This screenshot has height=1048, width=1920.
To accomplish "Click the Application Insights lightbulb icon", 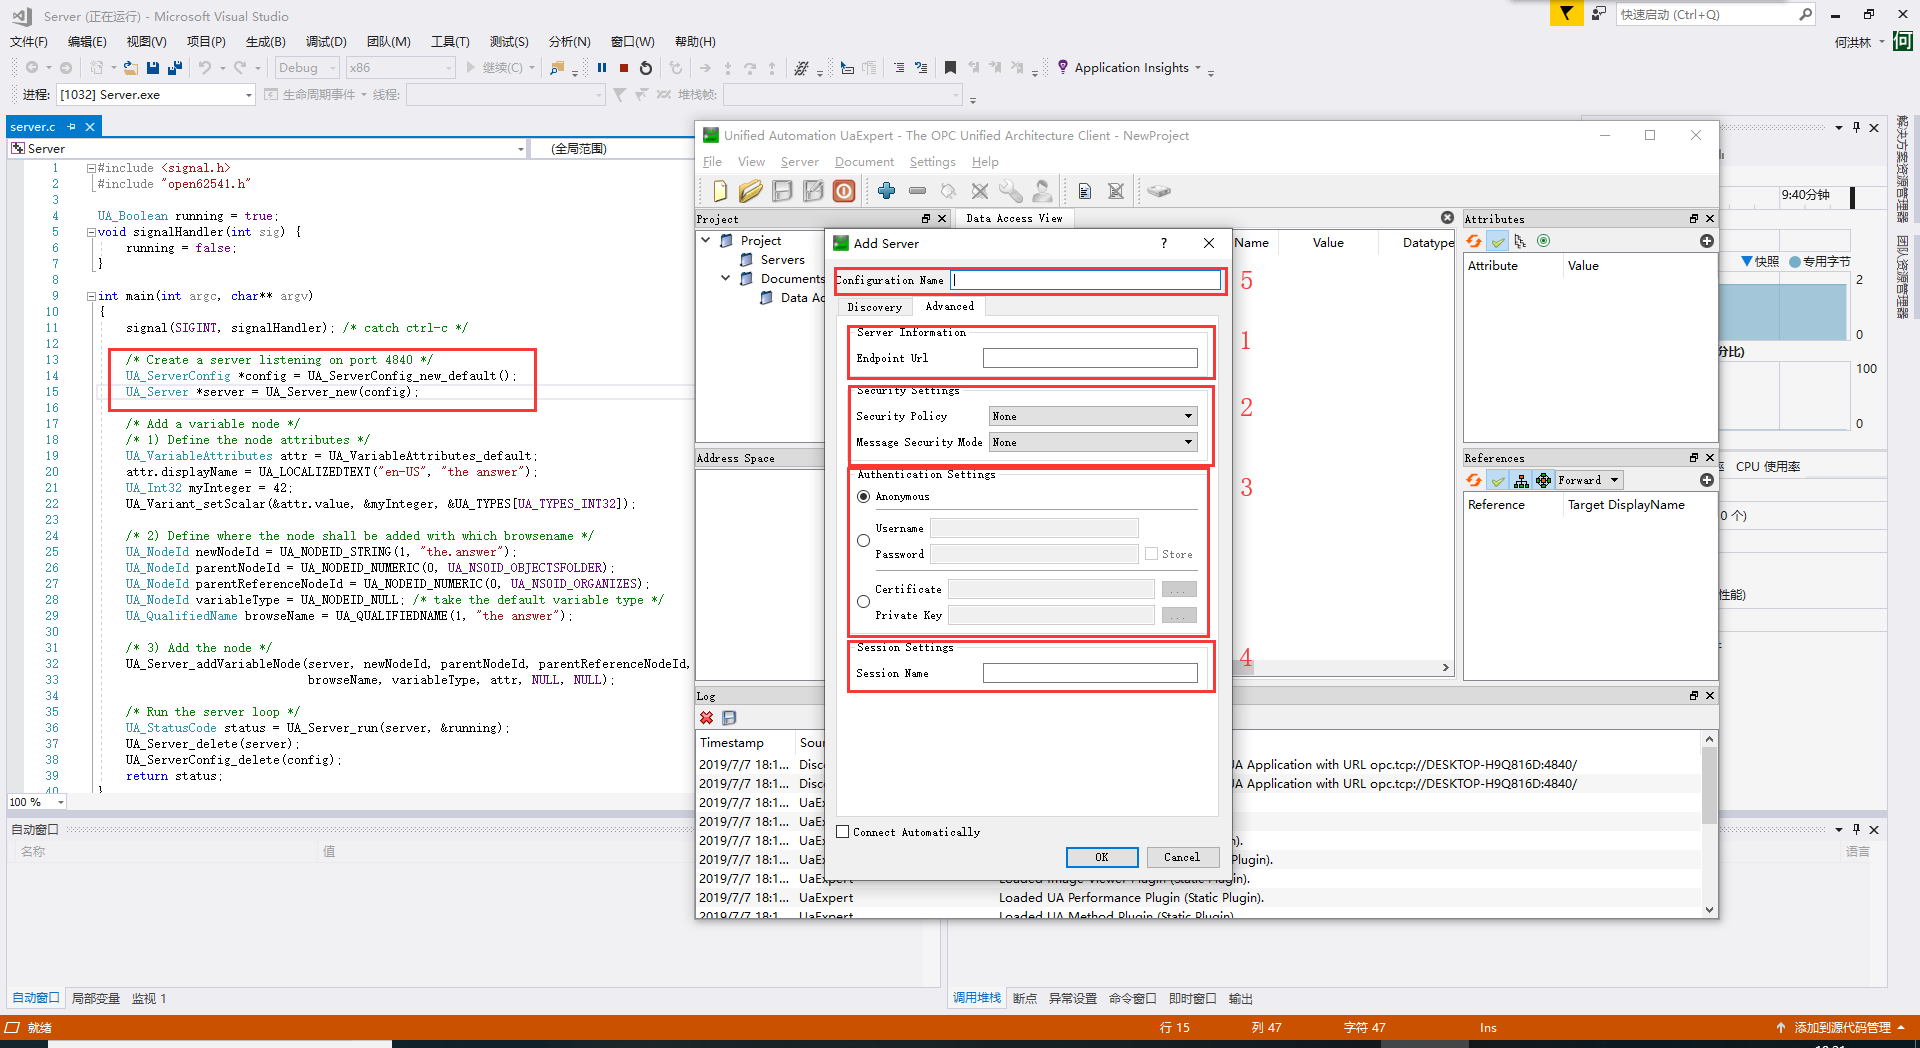I will pos(1062,67).
